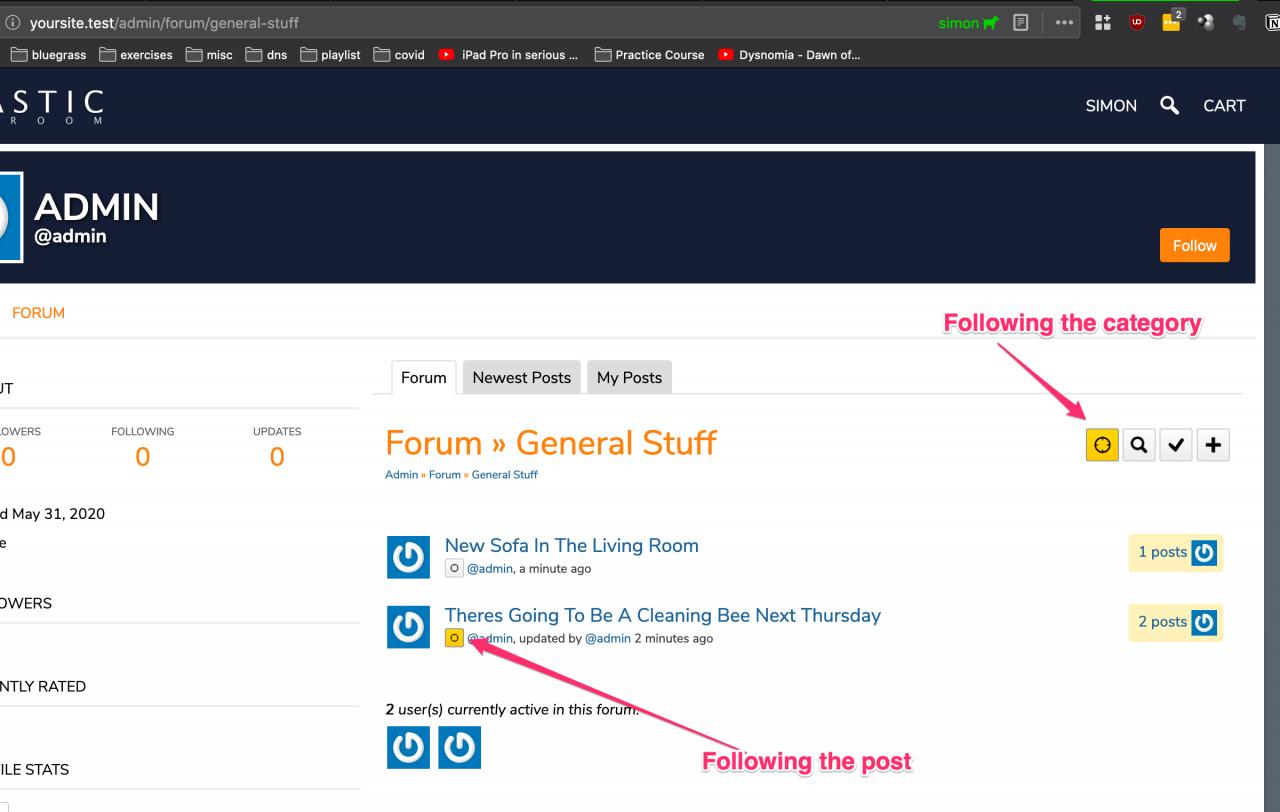Click the checkmark mark-all-read icon
This screenshot has width=1280, height=812.
point(1176,445)
